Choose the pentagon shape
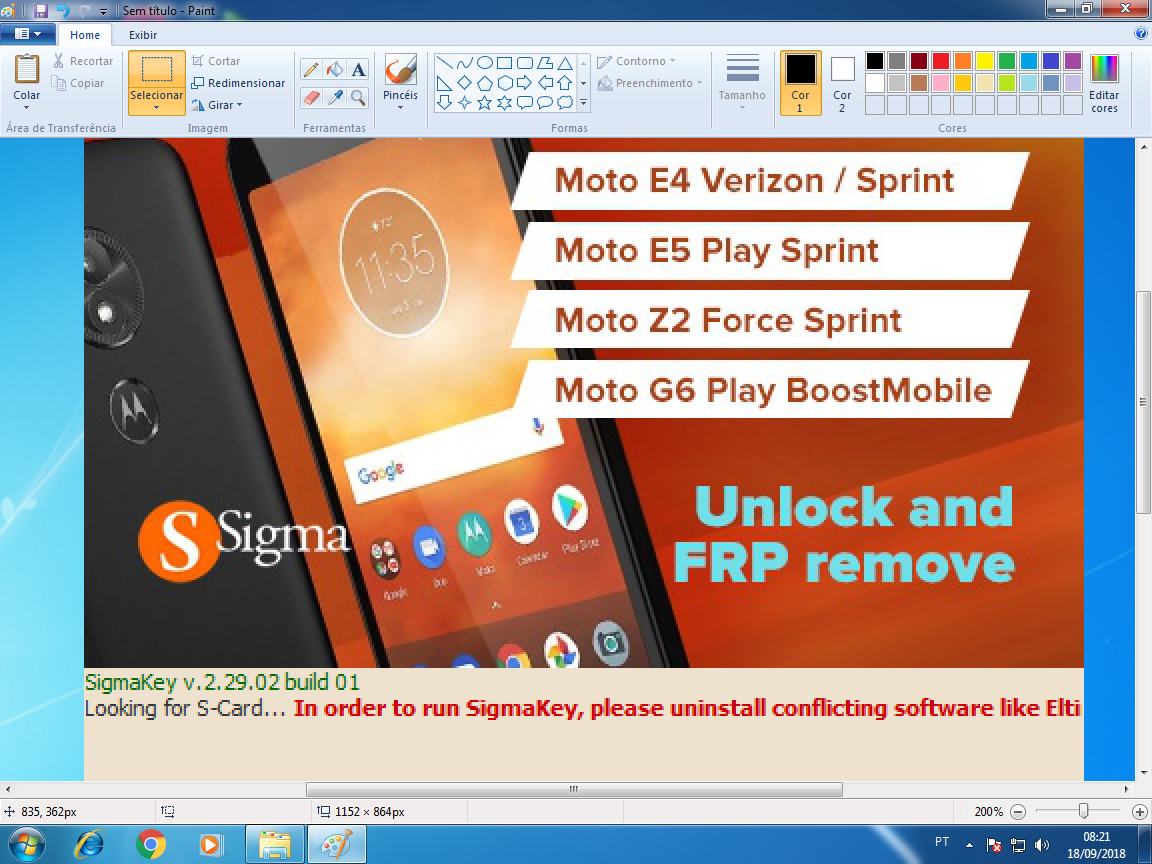This screenshot has width=1152, height=864. click(484, 83)
